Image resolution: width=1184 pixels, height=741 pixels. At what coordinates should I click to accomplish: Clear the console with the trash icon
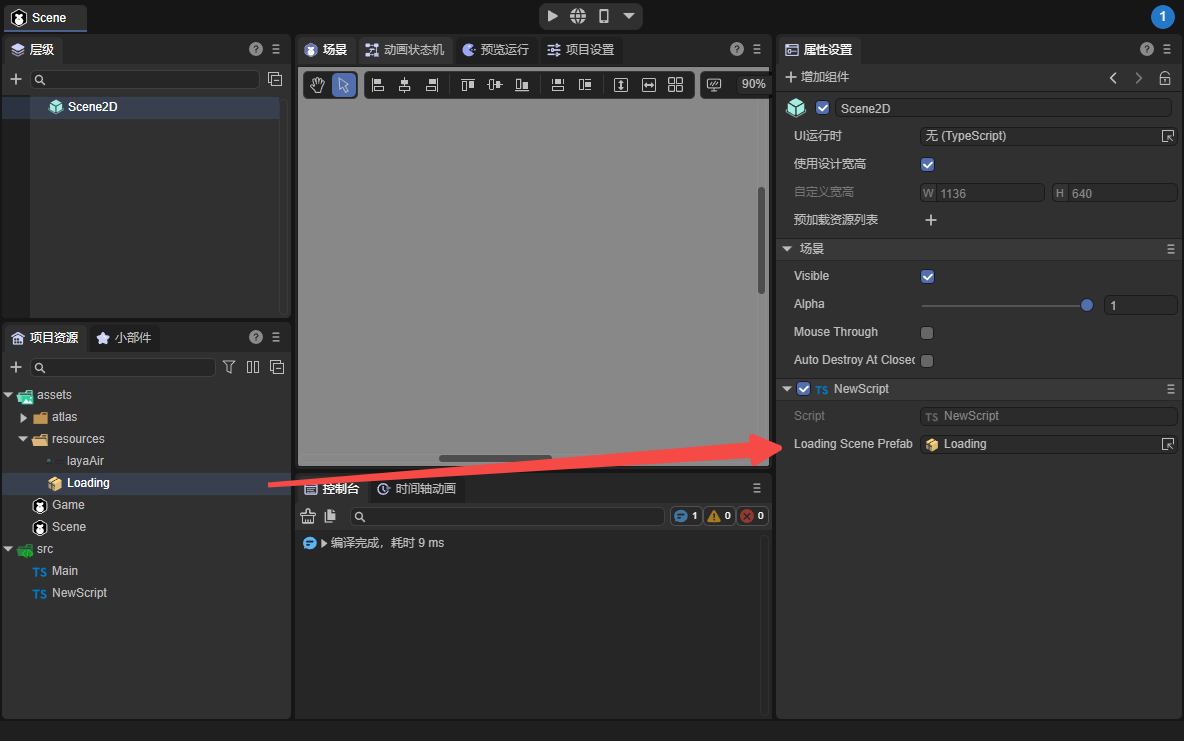pyautogui.click(x=308, y=516)
